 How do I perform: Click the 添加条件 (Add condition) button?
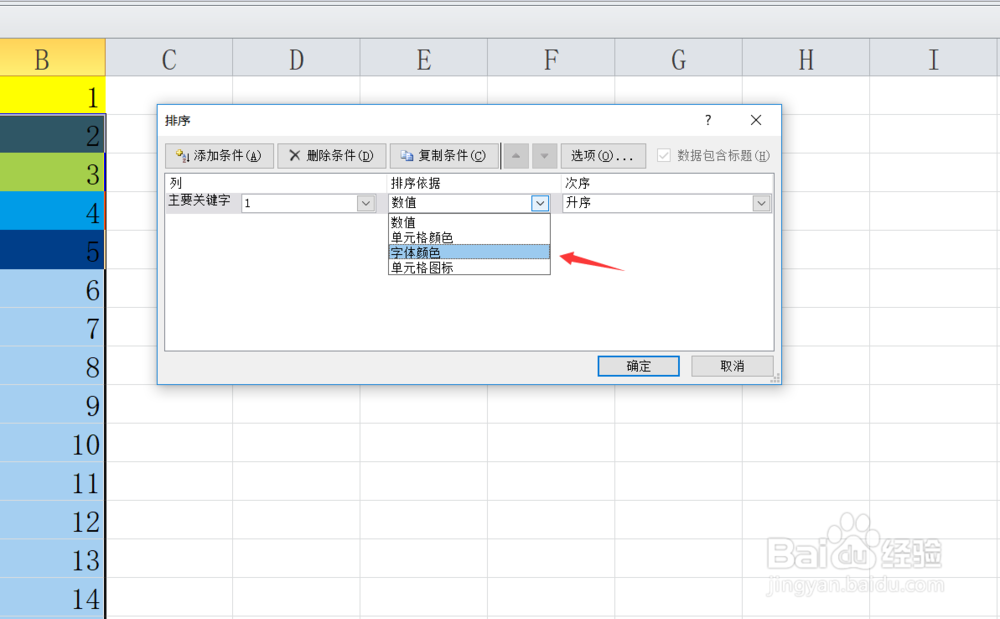[219, 156]
